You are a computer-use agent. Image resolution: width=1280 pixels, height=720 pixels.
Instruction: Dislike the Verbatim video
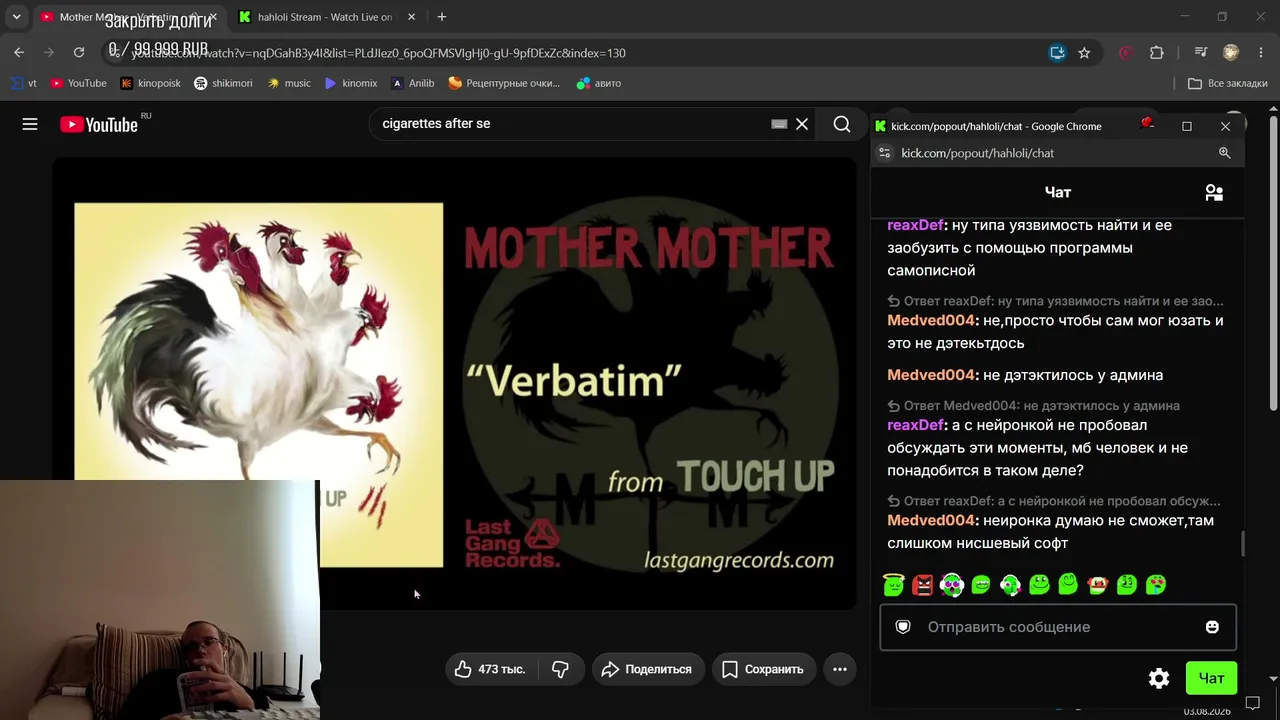tap(561, 669)
